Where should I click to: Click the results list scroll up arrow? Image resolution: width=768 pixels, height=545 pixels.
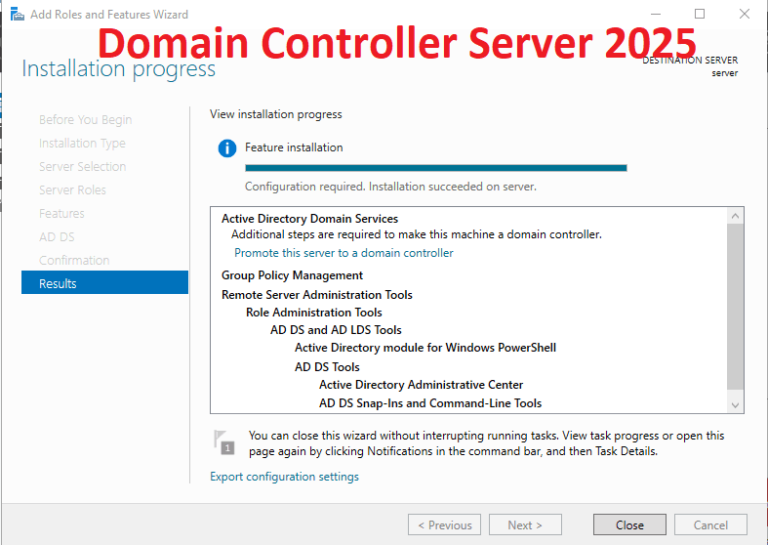pos(735,215)
